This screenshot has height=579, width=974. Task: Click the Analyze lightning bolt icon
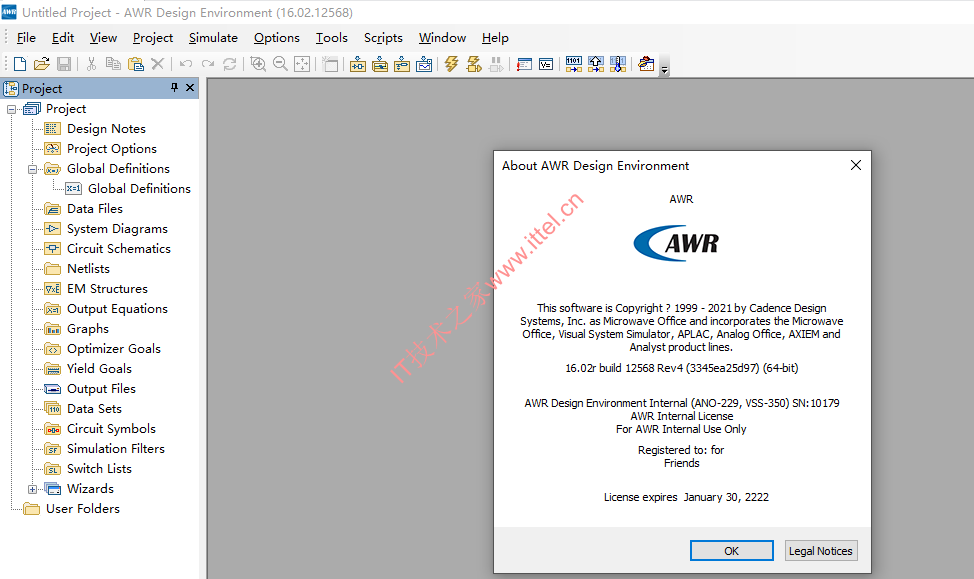tap(452, 64)
